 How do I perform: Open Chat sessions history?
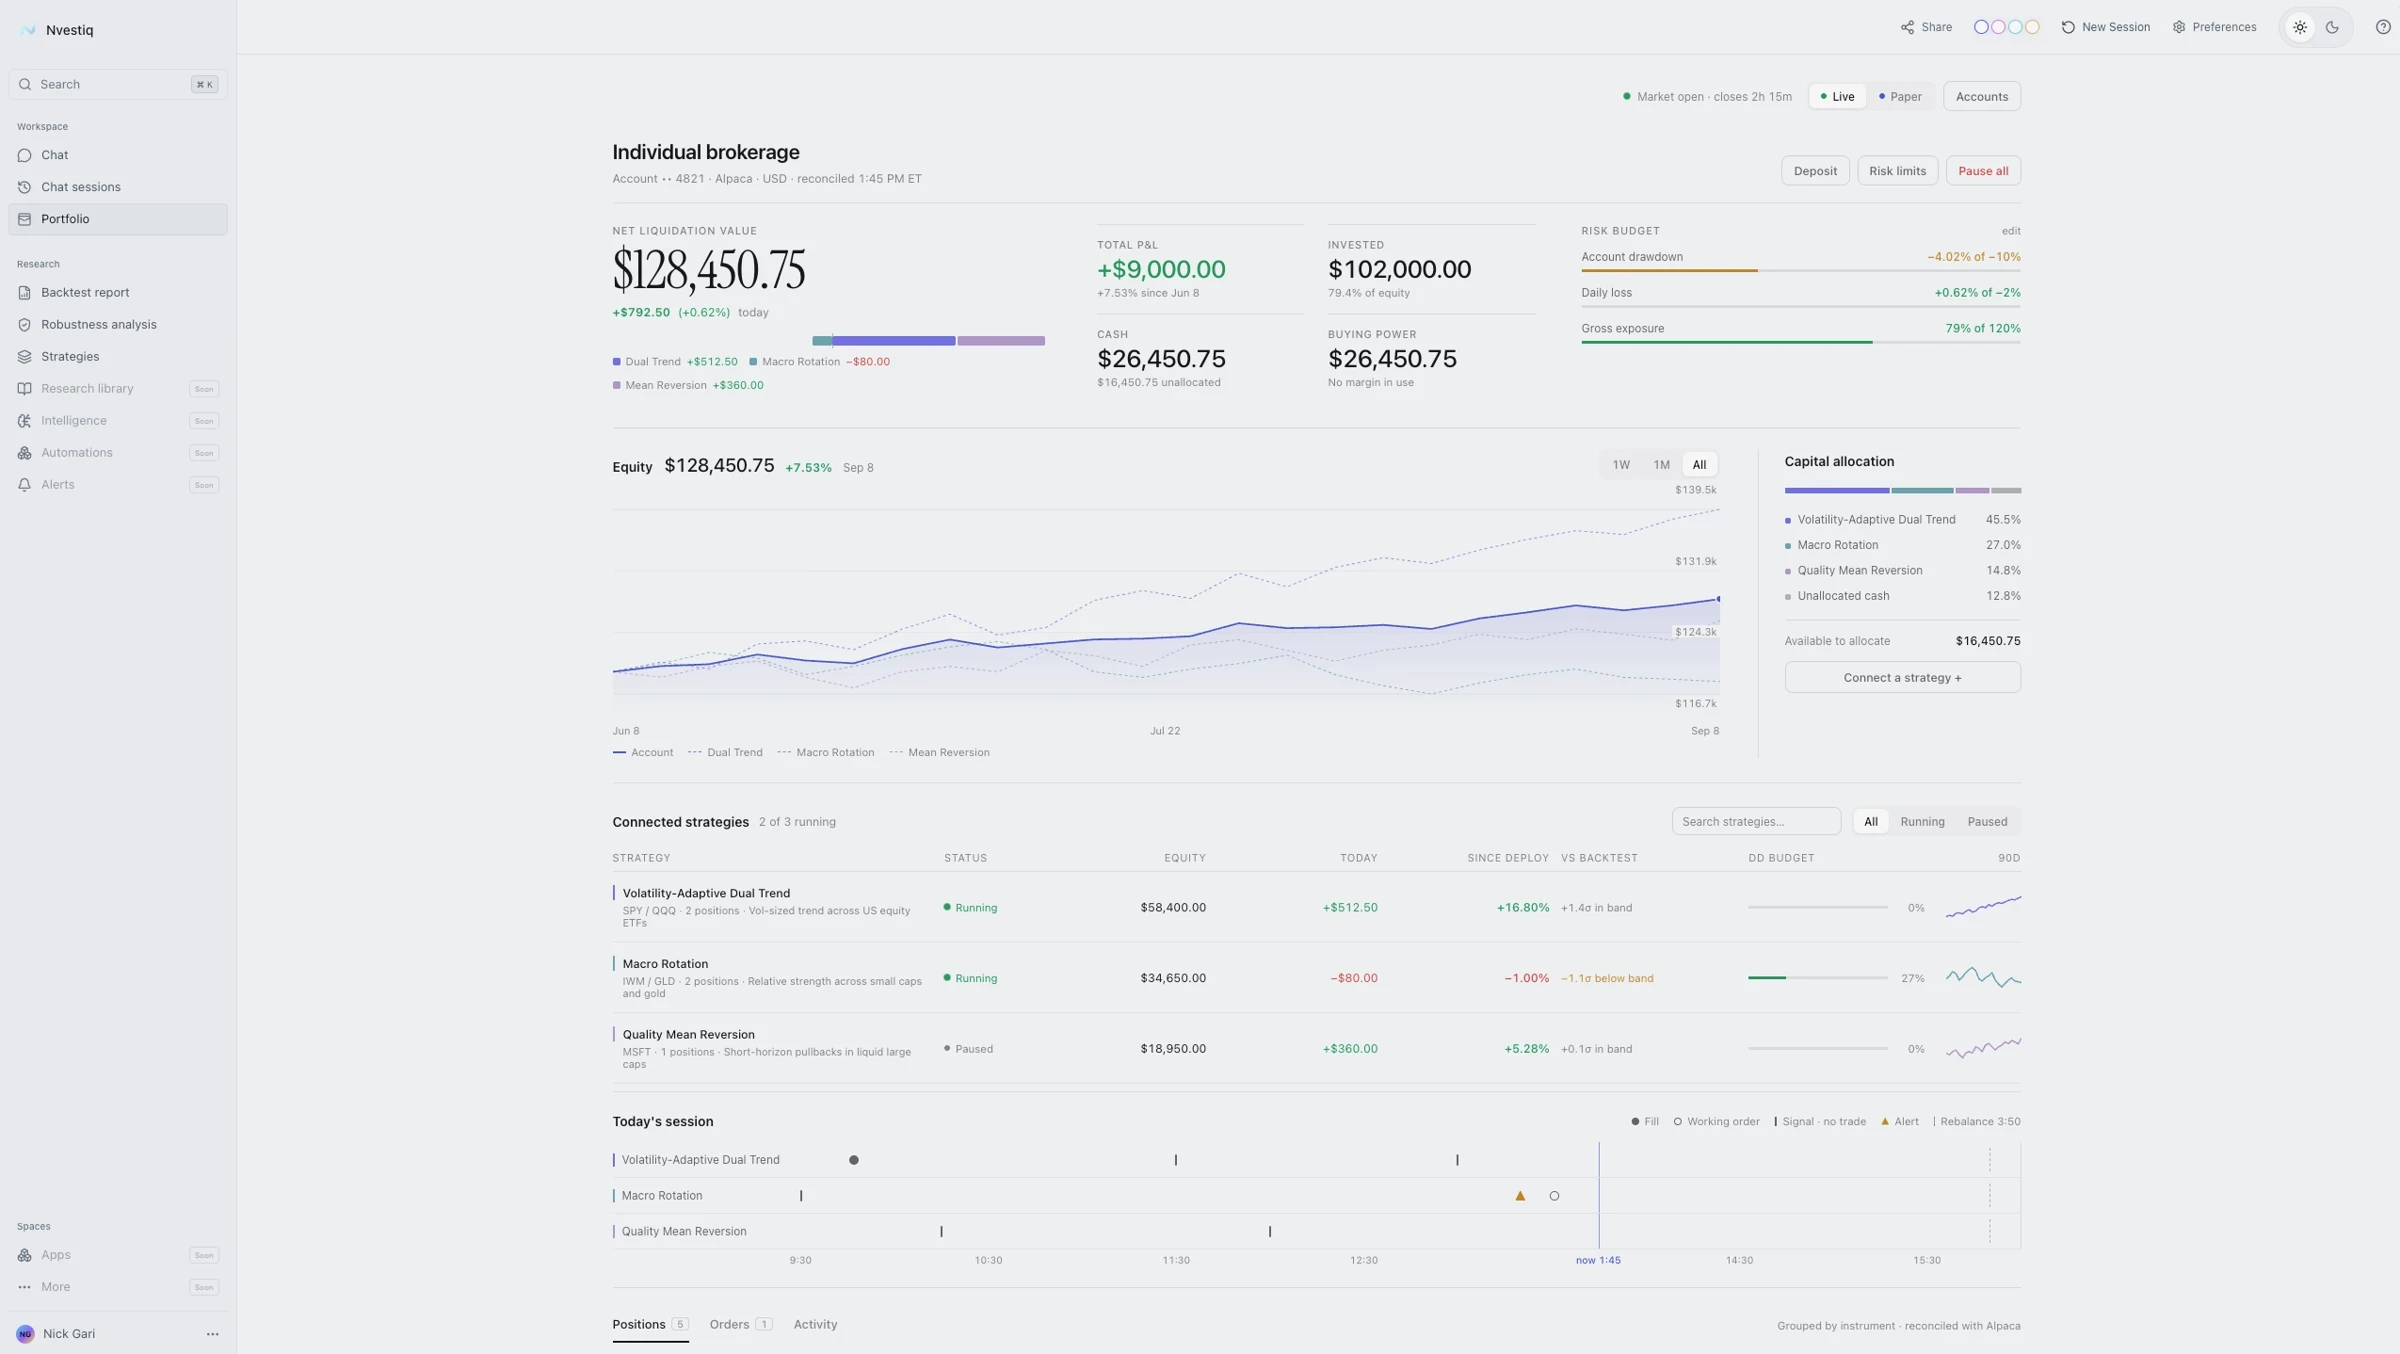click(x=118, y=187)
